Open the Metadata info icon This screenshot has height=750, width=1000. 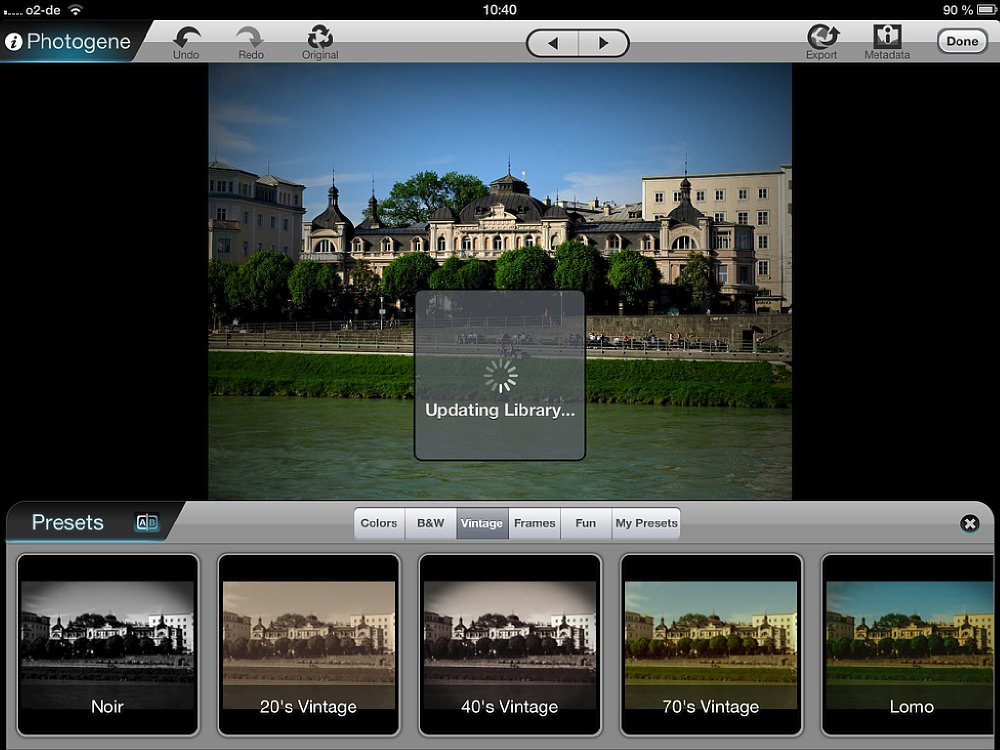(x=887, y=38)
